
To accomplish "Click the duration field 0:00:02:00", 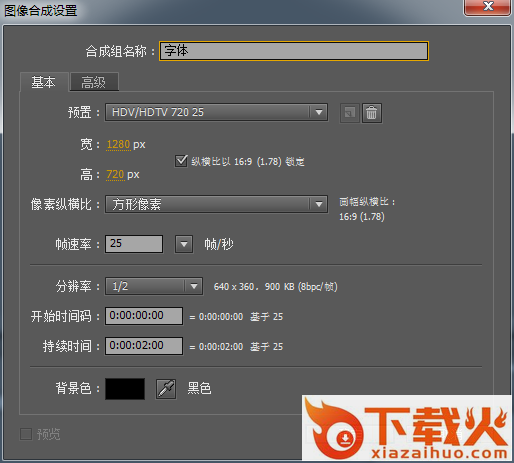I will (144, 346).
